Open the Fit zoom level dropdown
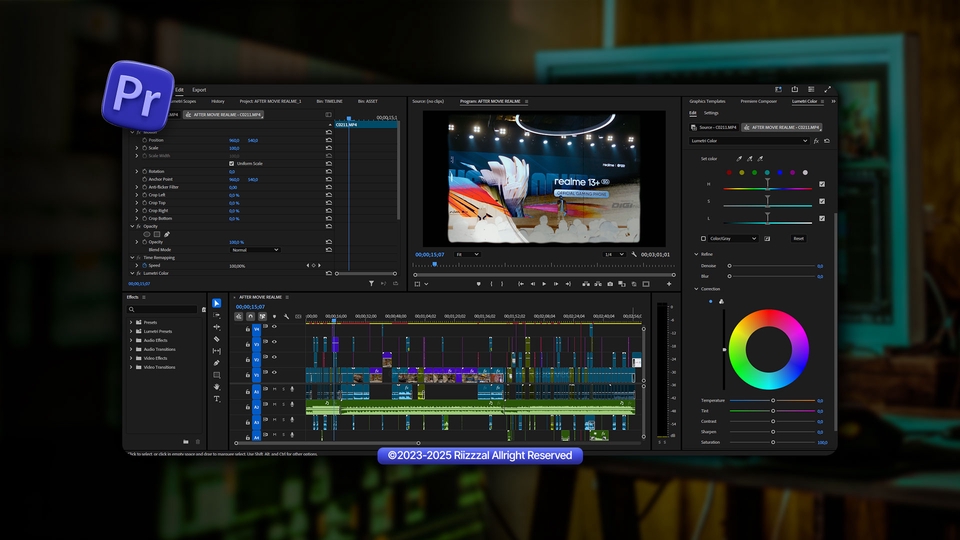This screenshot has width=960, height=540. [x=467, y=255]
